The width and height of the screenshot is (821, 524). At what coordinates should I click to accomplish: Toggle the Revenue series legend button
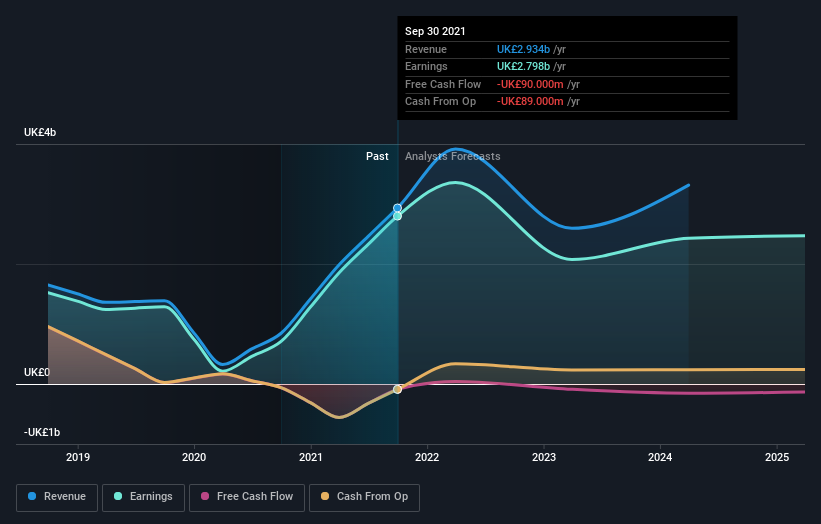click(x=57, y=497)
